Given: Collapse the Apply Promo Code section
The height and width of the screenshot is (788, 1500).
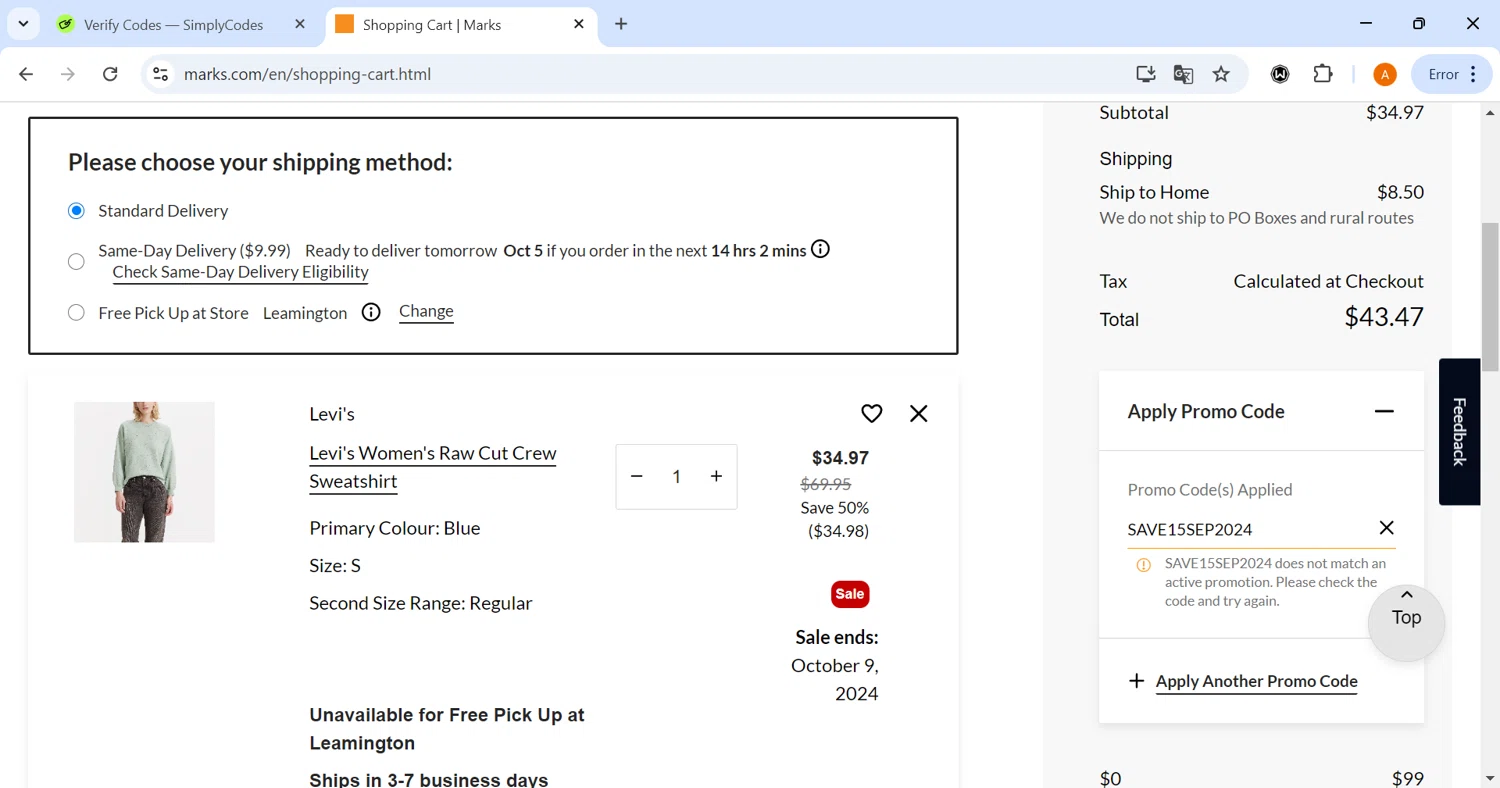Looking at the screenshot, I should (x=1384, y=411).
